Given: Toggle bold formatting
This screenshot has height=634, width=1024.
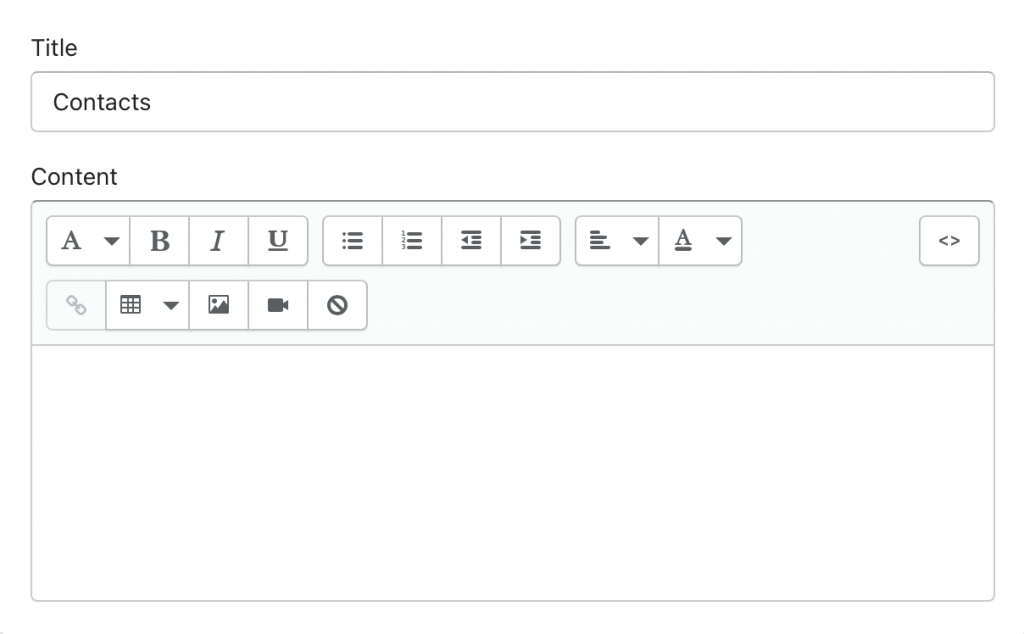Looking at the screenshot, I should (158, 240).
